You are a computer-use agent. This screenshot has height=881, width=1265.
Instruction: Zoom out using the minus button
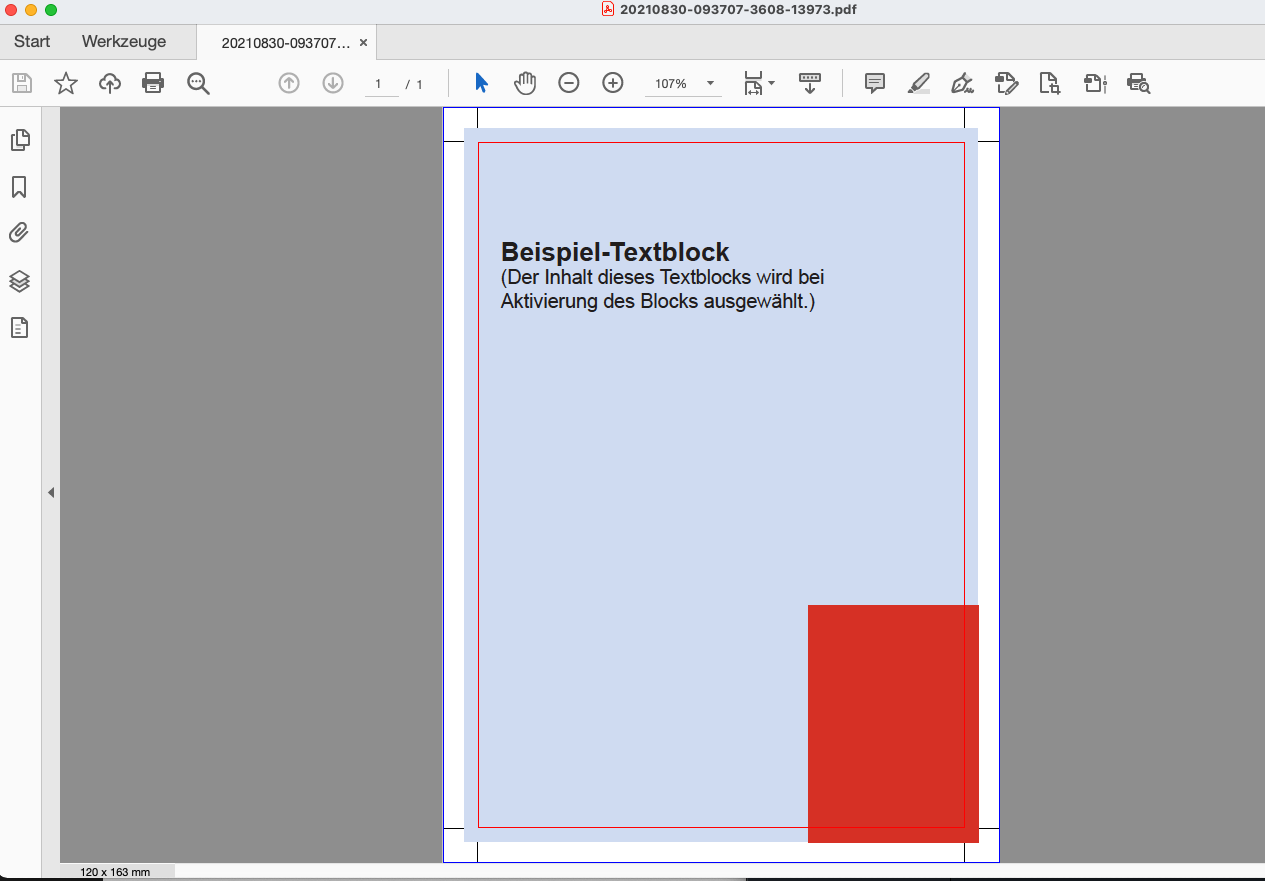569,84
